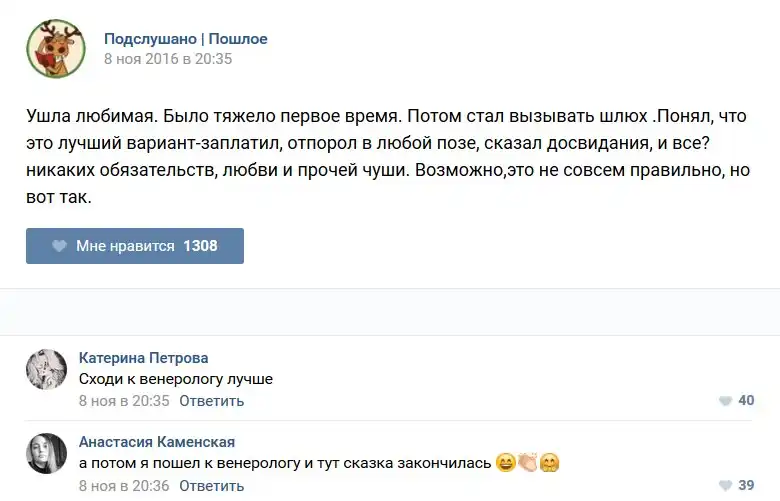Like Катерина Петрова's comment with the heart icon
Image resolution: width=780 pixels, height=501 pixels.
725,401
